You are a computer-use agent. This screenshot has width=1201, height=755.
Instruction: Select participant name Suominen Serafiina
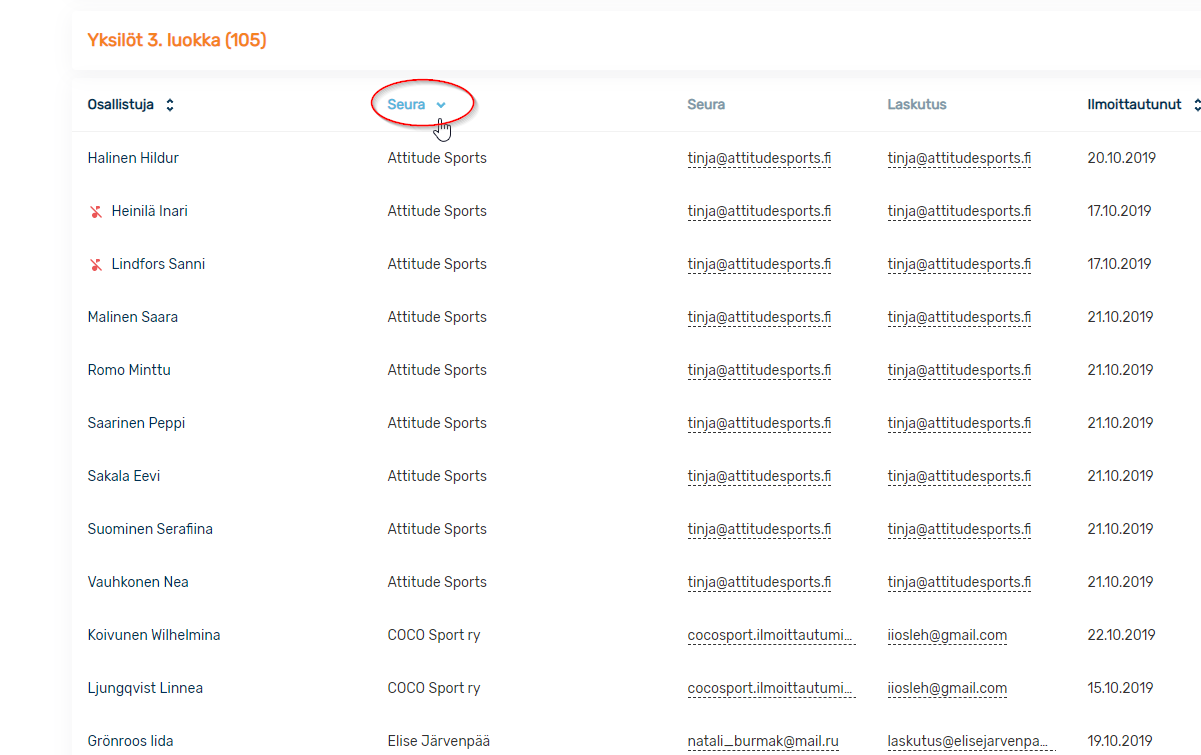click(x=150, y=529)
